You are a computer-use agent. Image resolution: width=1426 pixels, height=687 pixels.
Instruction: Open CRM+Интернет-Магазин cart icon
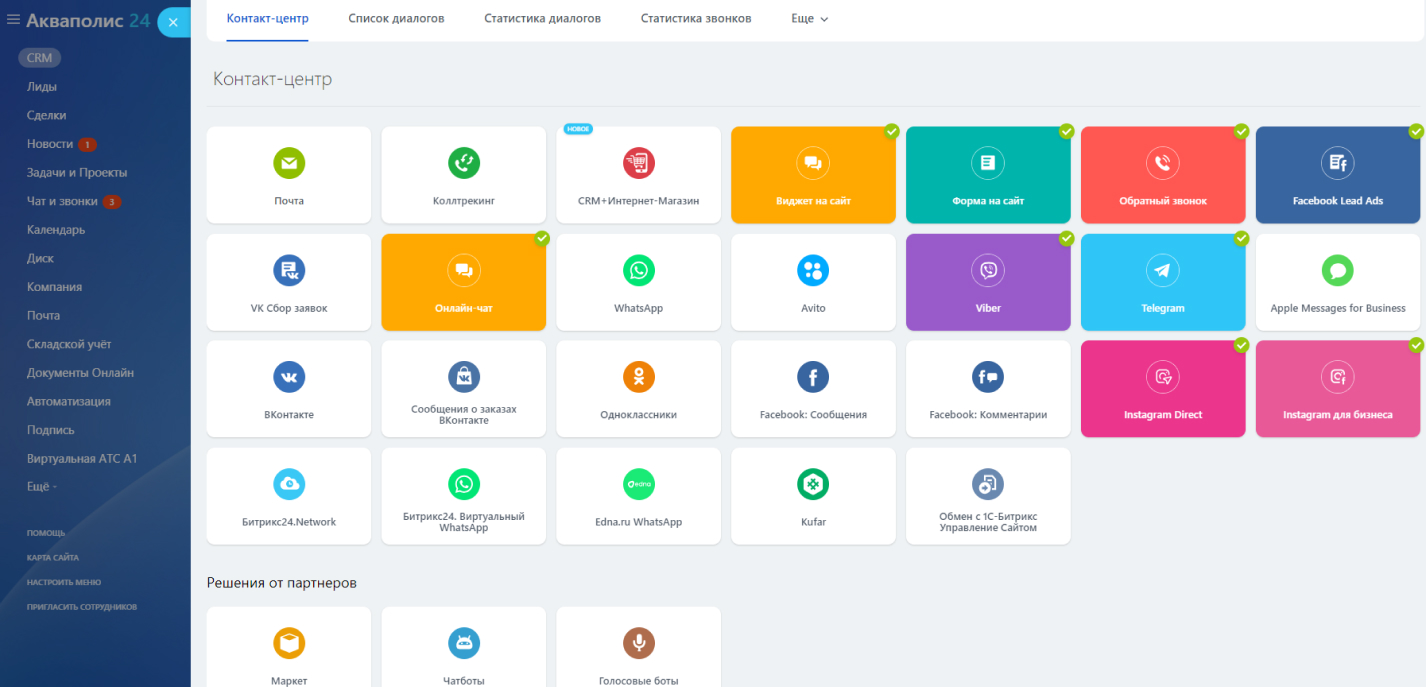pyautogui.click(x=638, y=162)
